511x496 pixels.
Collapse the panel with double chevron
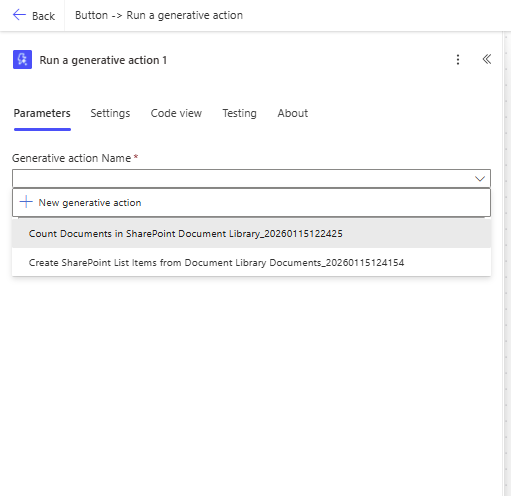487,59
